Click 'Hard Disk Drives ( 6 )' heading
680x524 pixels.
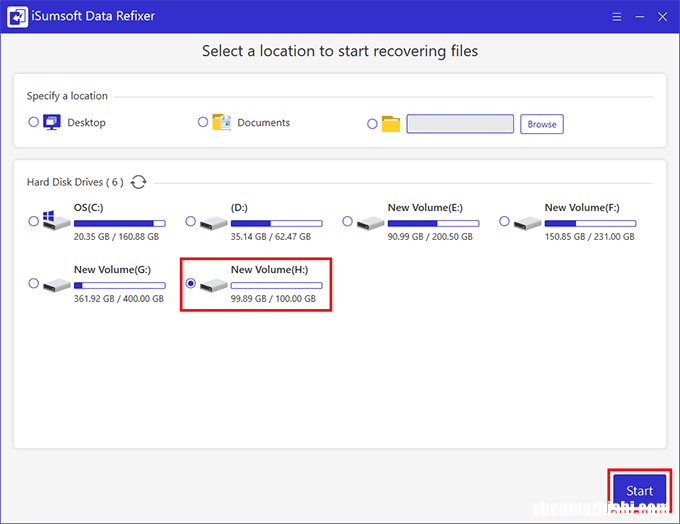click(75, 182)
